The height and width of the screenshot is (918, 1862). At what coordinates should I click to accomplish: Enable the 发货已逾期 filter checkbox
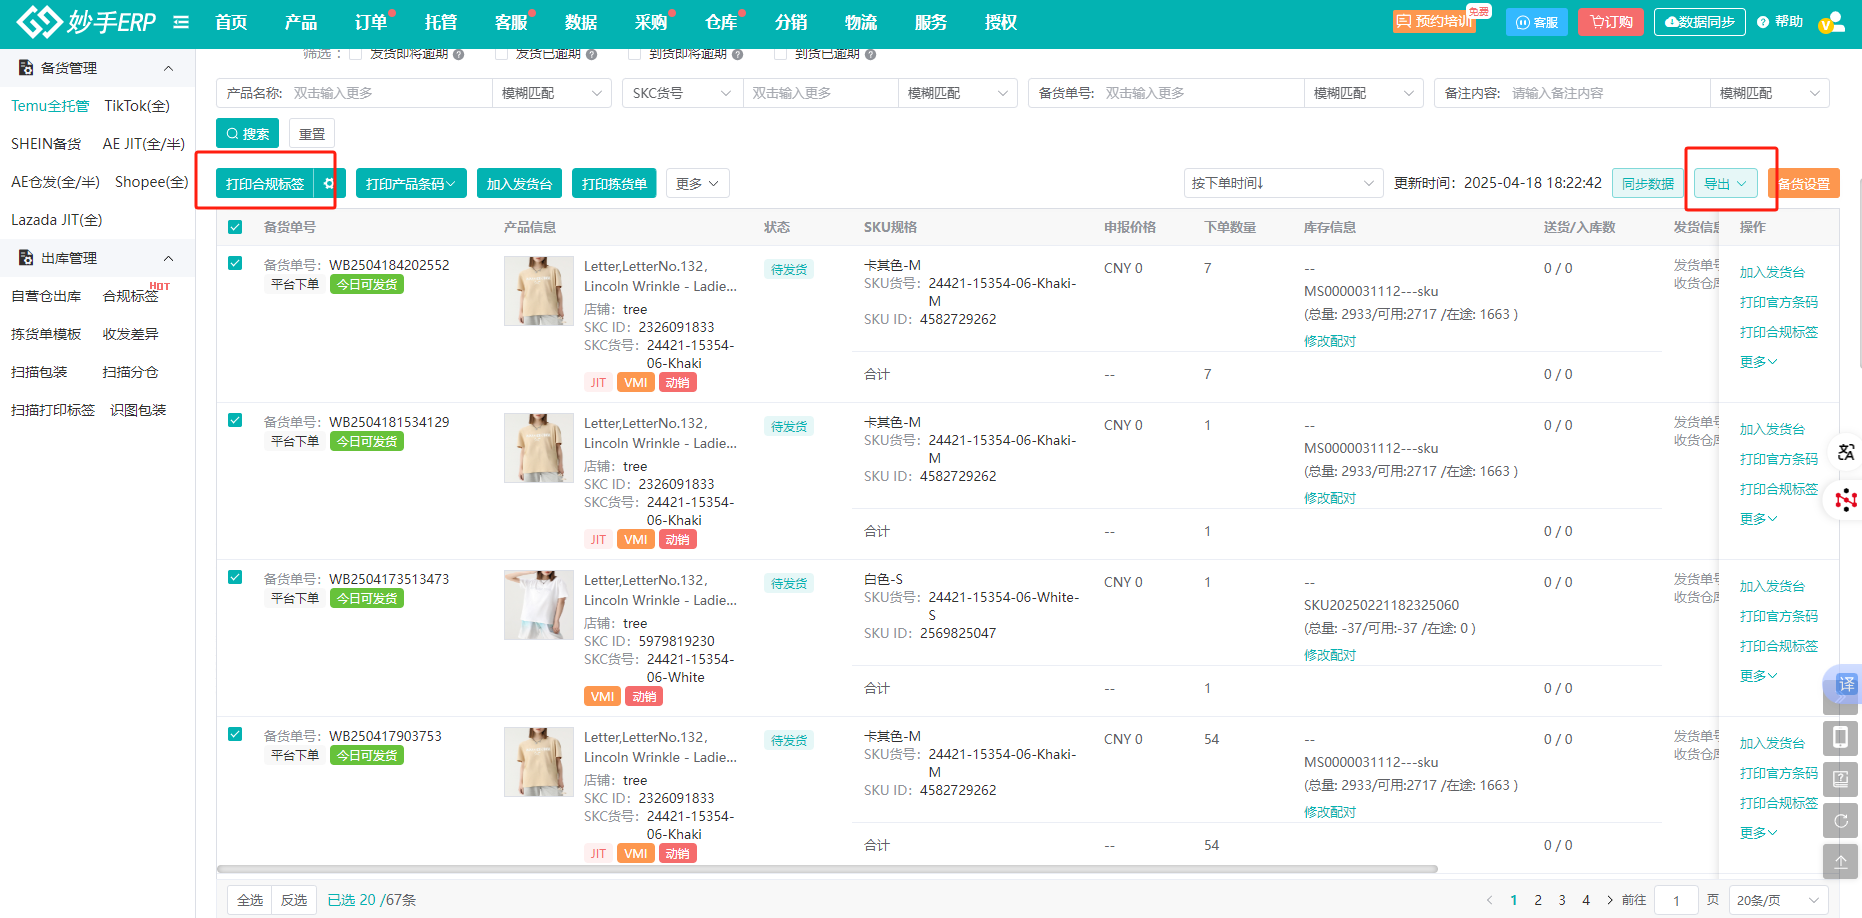[x=501, y=54]
